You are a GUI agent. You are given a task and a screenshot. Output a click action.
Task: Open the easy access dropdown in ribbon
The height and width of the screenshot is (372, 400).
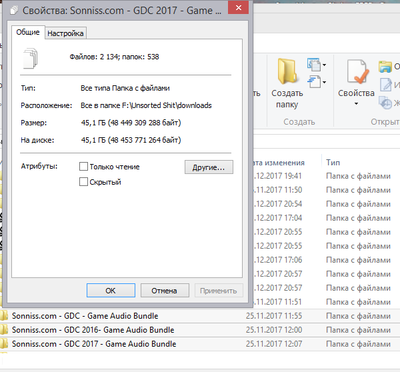(317, 82)
